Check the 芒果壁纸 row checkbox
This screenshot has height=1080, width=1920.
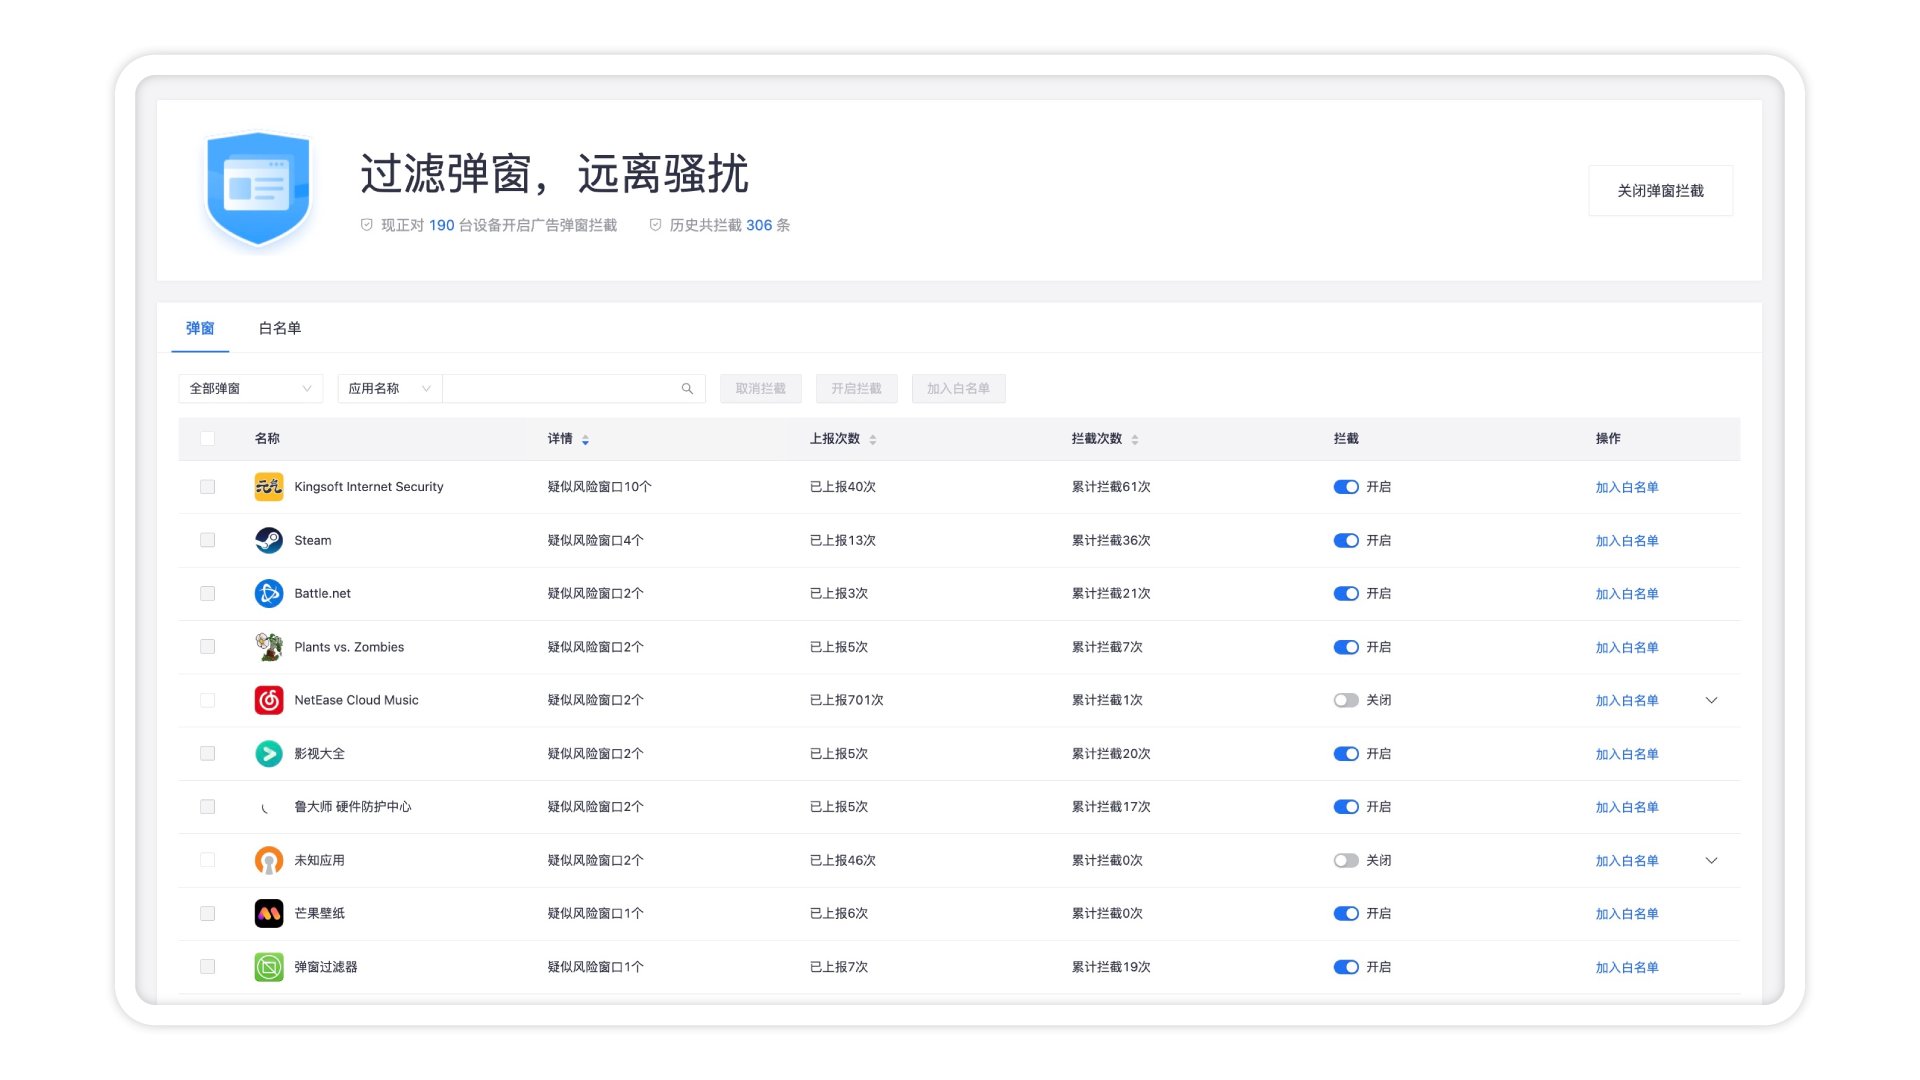(207, 913)
